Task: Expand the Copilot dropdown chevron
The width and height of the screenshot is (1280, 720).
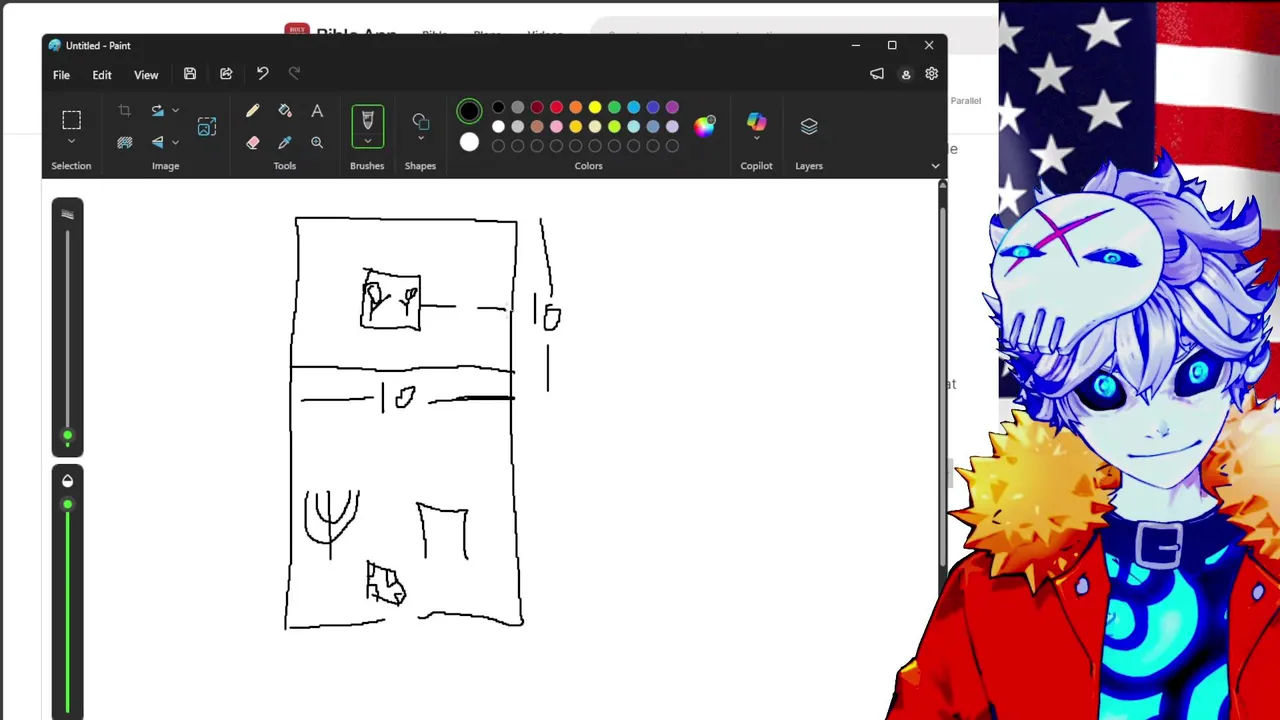Action: pos(756,139)
